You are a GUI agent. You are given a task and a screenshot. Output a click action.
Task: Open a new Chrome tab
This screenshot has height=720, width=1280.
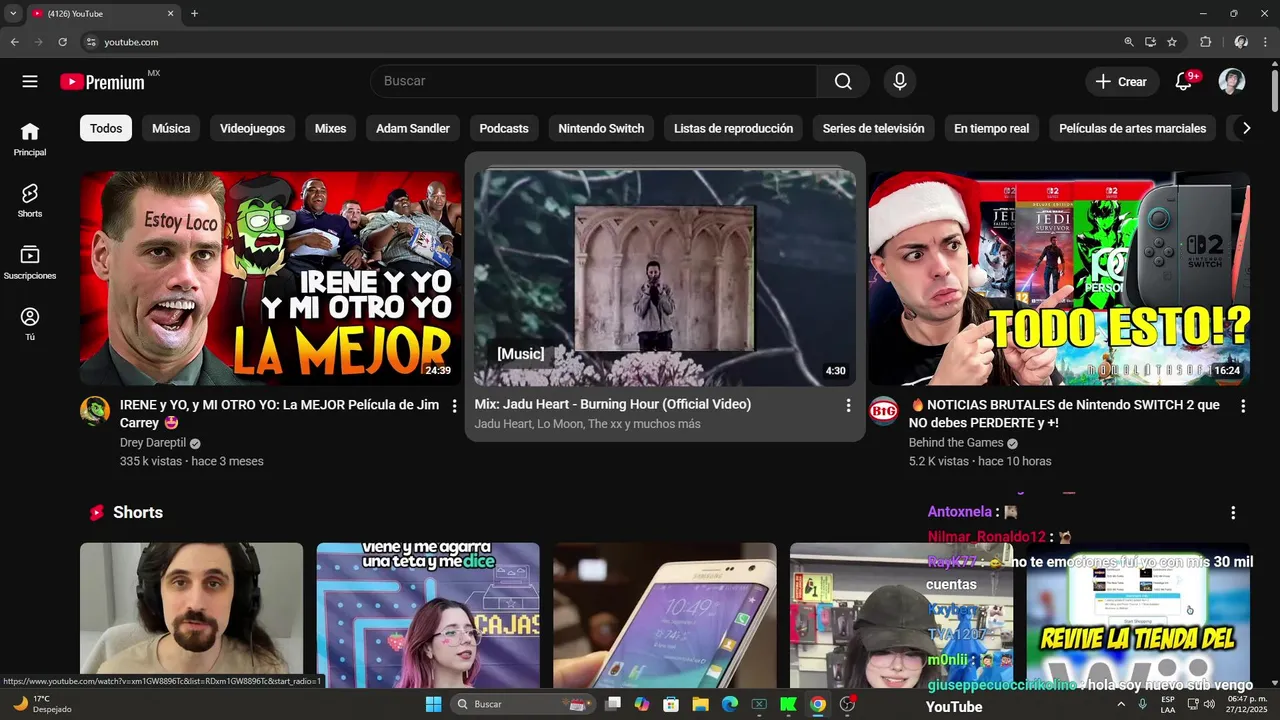pos(194,14)
